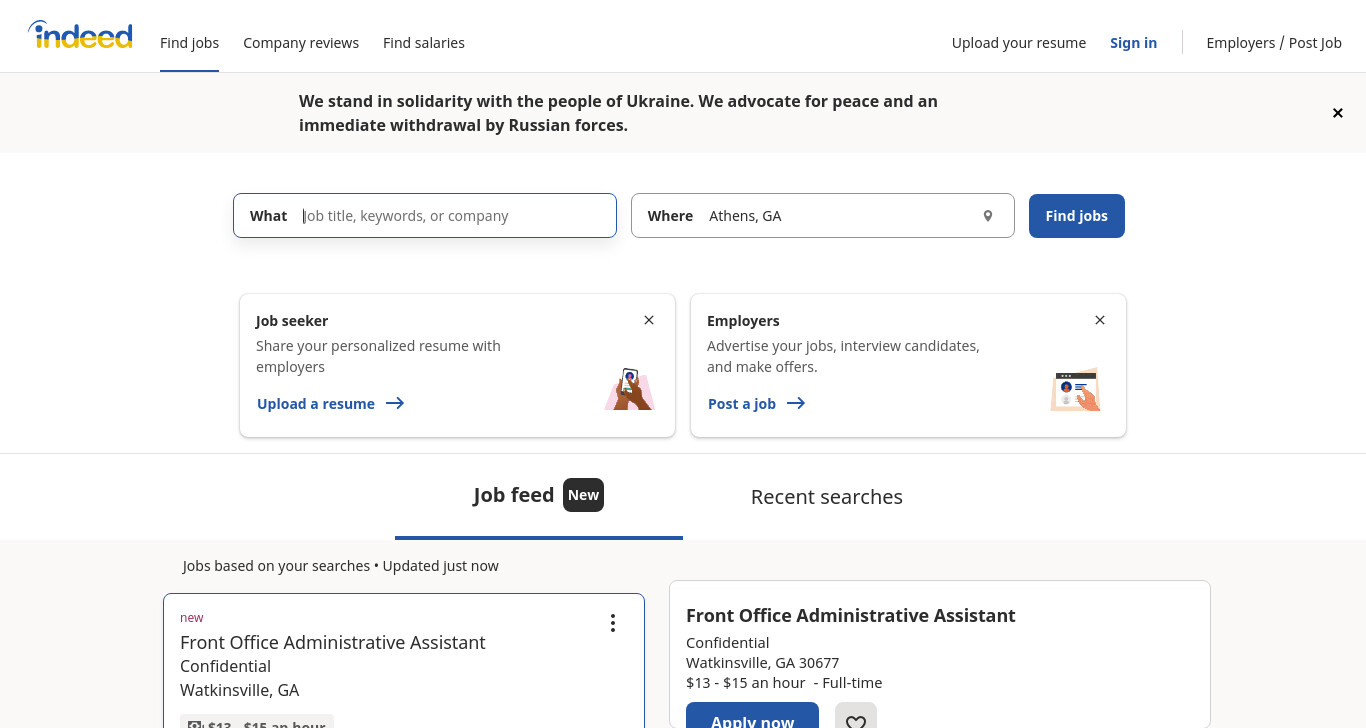Click the New badge beside Job feed
The height and width of the screenshot is (728, 1366).
pyautogui.click(x=583, y=495)
